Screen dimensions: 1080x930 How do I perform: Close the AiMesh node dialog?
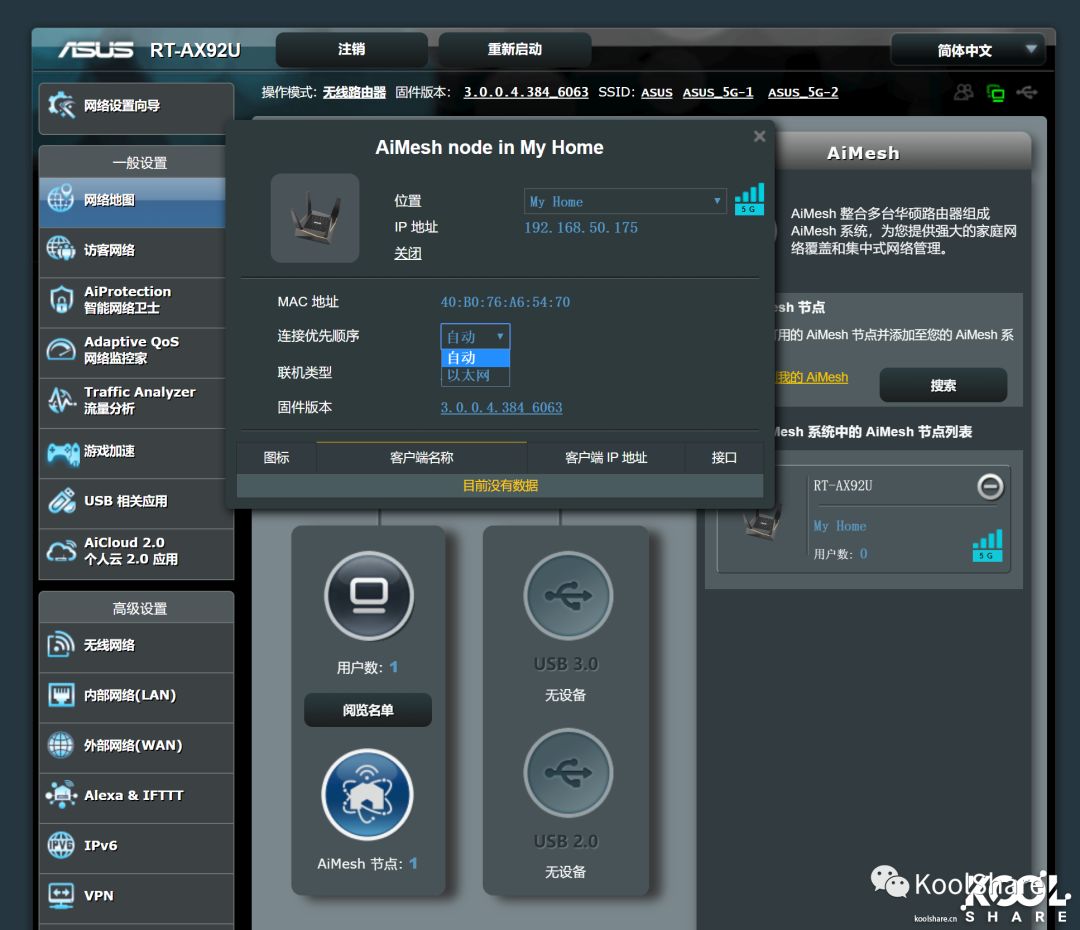(760, 136)
